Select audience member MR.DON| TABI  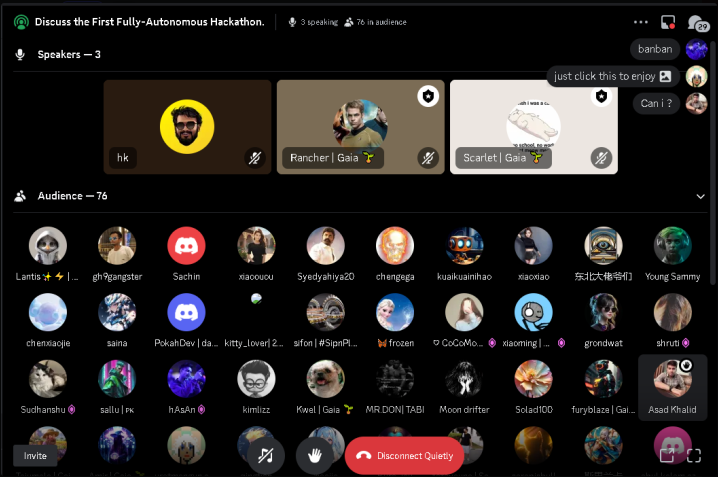tap(395, 387)
